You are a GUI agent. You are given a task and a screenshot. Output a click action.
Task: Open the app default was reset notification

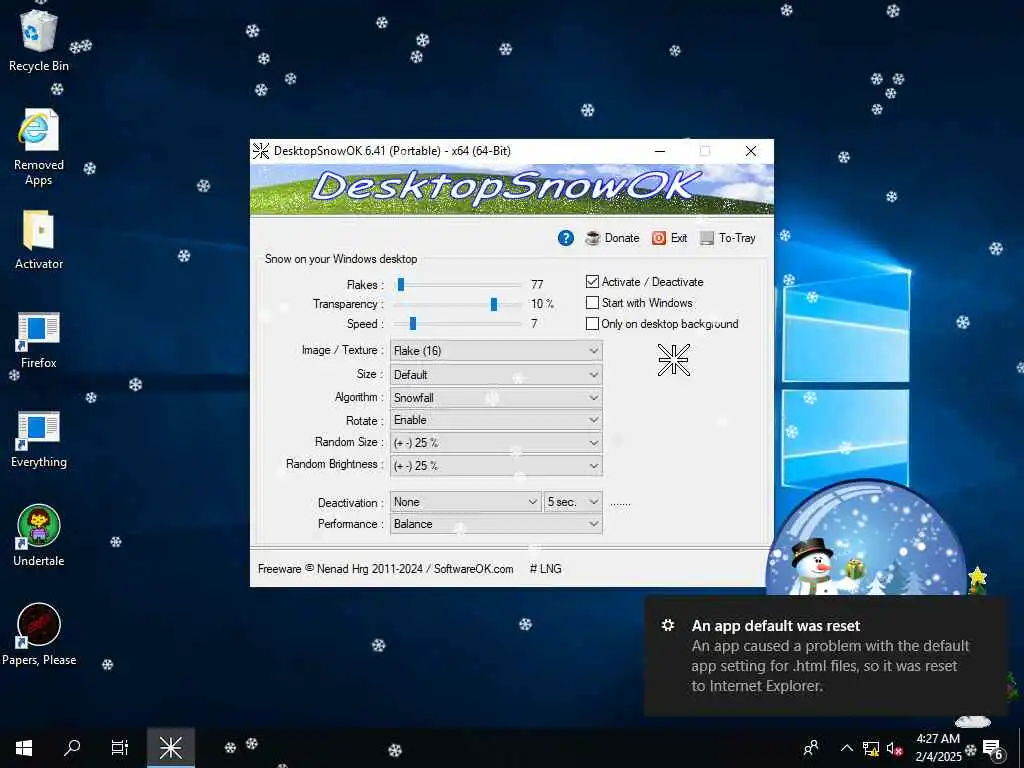click(x=825, y=655)
